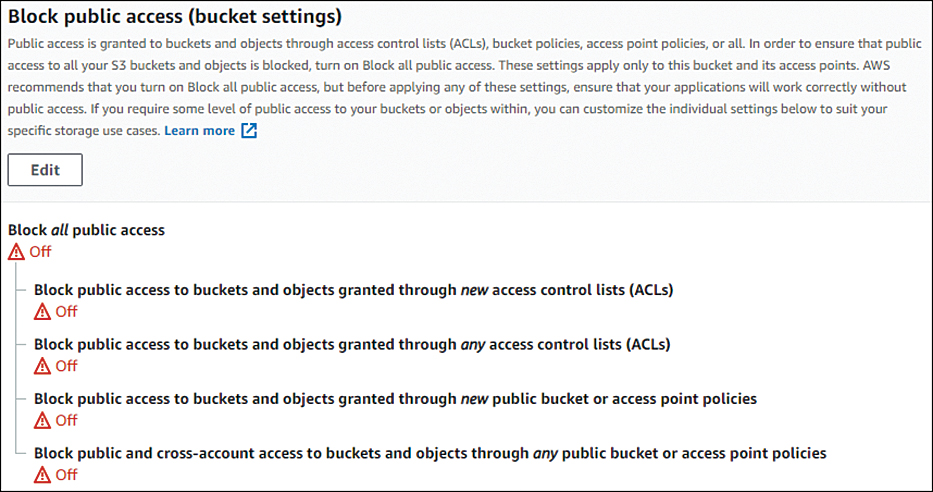The height and width of the screenshot is (492, 933).
Task: Select the Block public and cross-account access setting
Action: point(430,453)
